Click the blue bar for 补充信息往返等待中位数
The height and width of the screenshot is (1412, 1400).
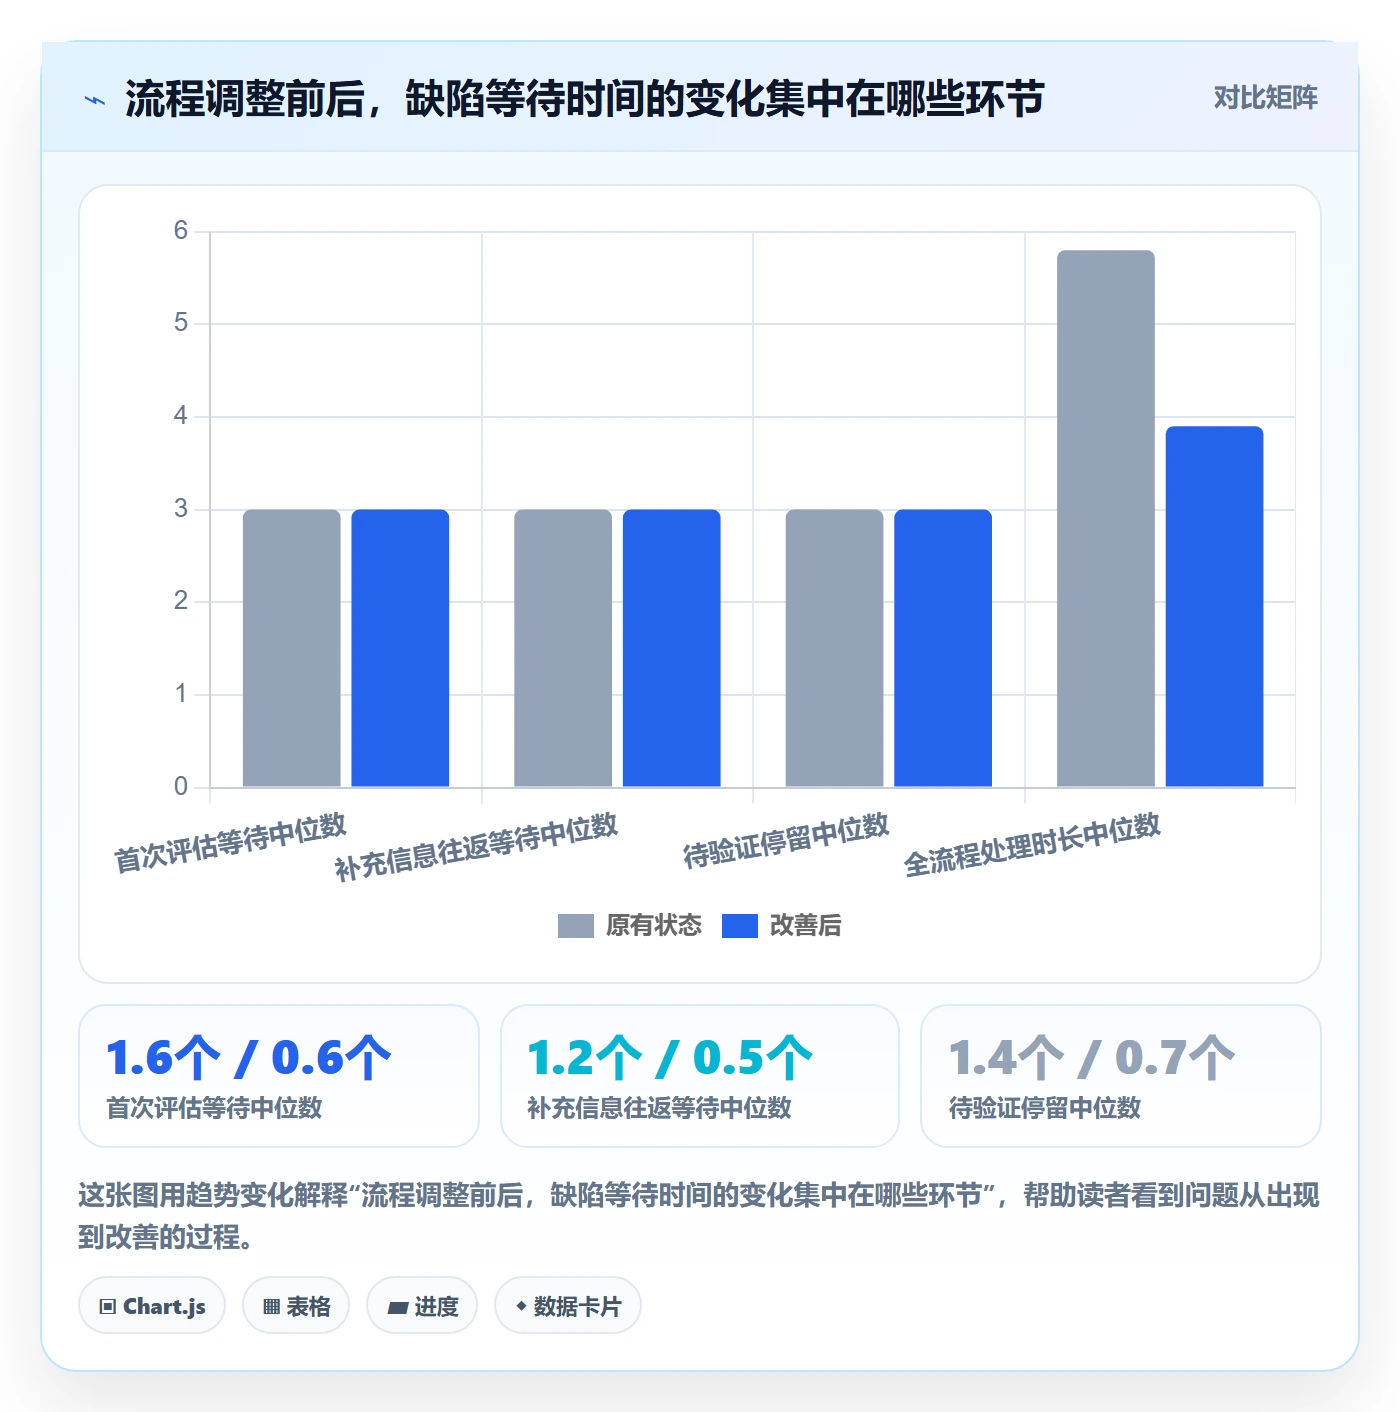tap(672, 648)
